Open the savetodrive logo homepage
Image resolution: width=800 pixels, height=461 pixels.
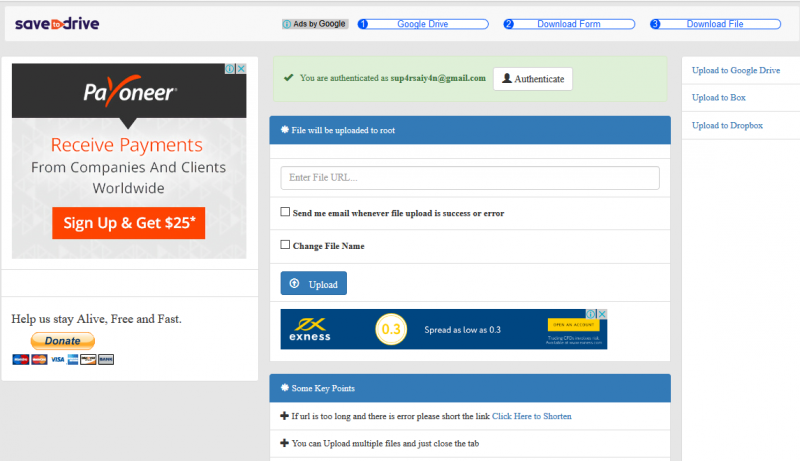point(57,23)
